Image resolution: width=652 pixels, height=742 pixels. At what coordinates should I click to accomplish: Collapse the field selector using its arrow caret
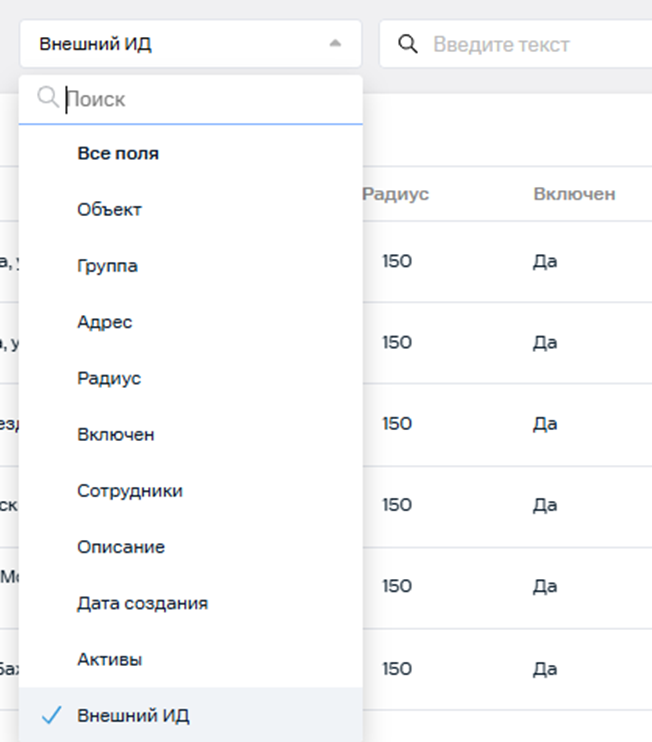tap(335, 44)
